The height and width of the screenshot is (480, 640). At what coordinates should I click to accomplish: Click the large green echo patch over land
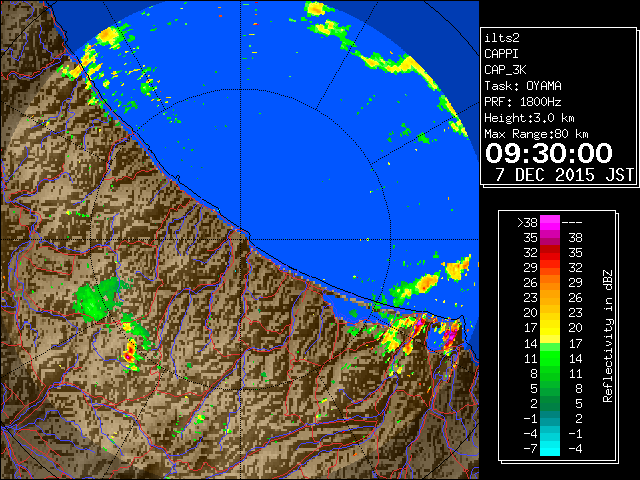point(98,300)
